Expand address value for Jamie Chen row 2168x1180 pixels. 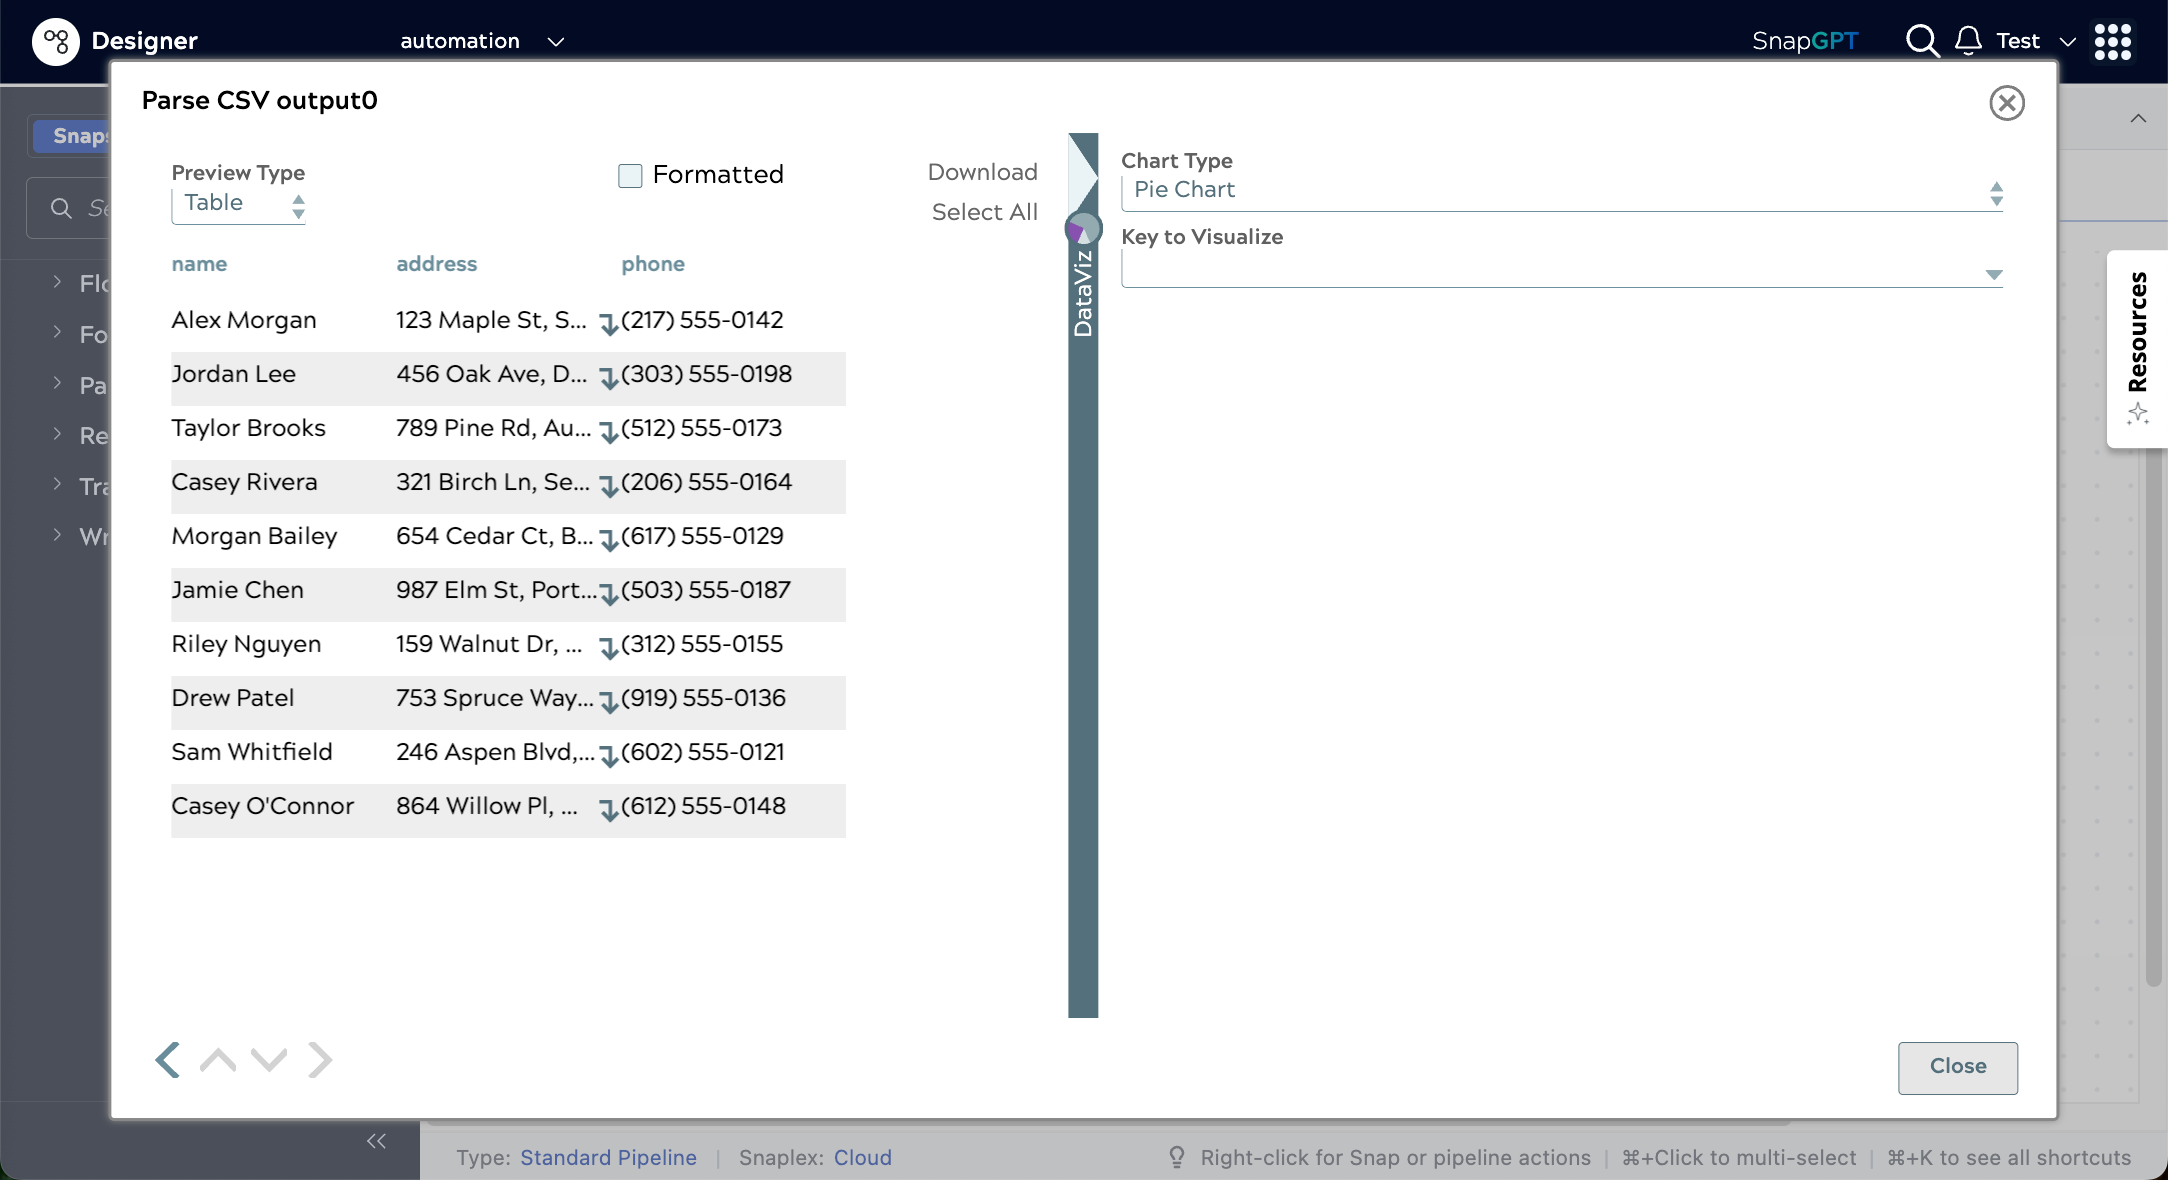pyautogui.click(x=608, y=594)
